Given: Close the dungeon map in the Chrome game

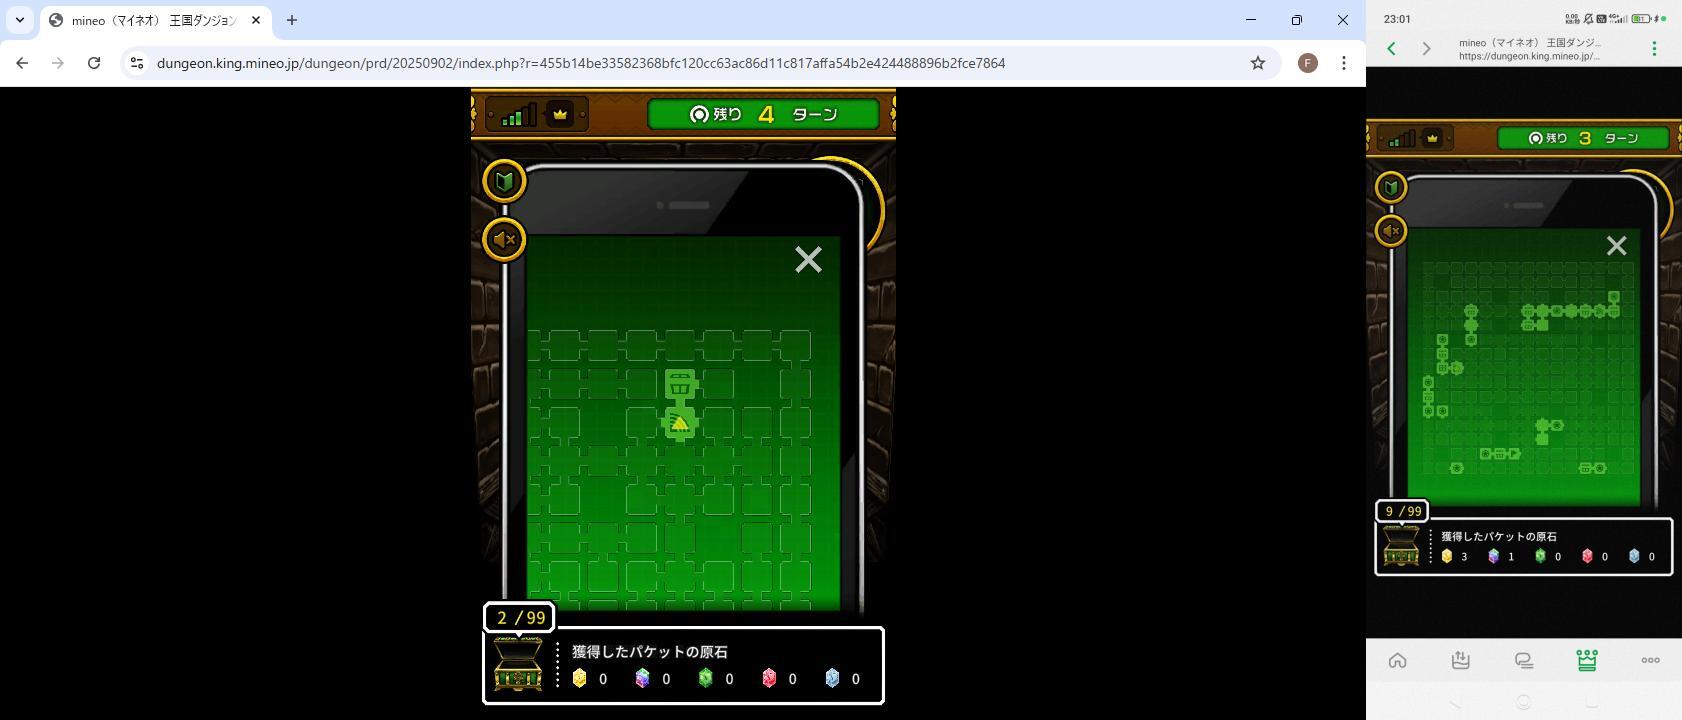Looking at the screenshot, I should point(808,260).
